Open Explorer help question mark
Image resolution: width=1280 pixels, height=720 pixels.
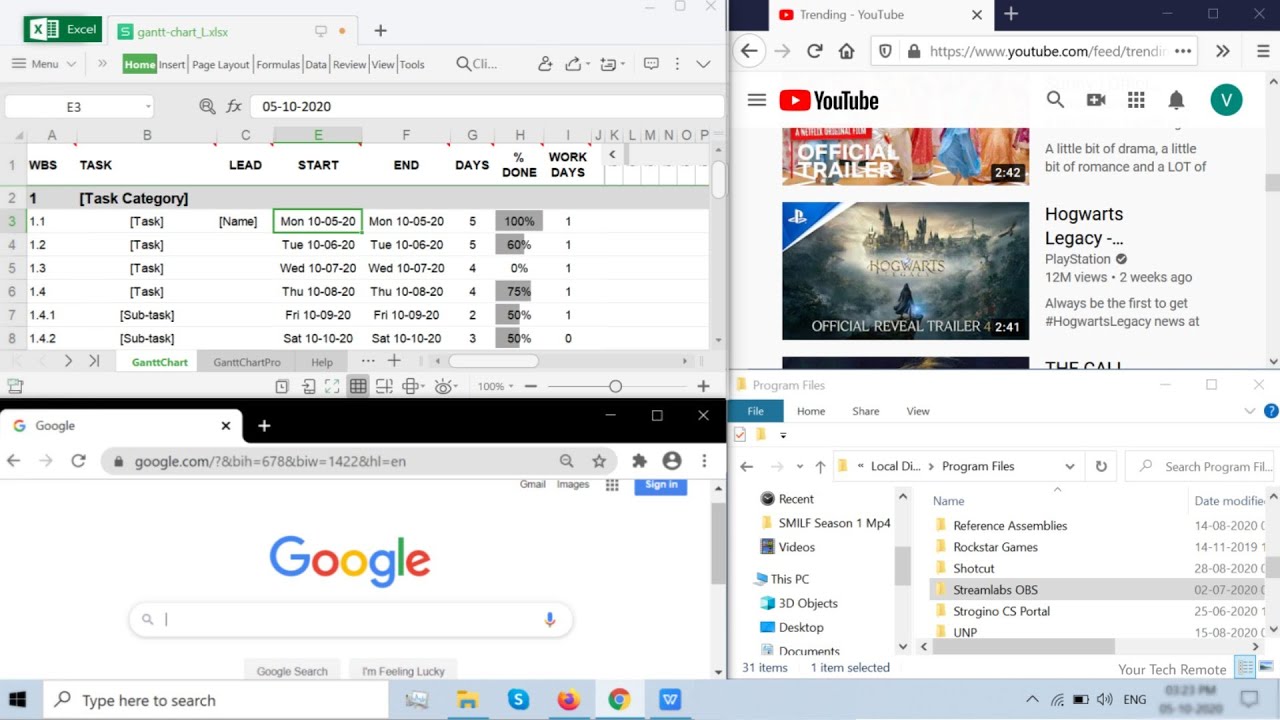point(1271,411)
